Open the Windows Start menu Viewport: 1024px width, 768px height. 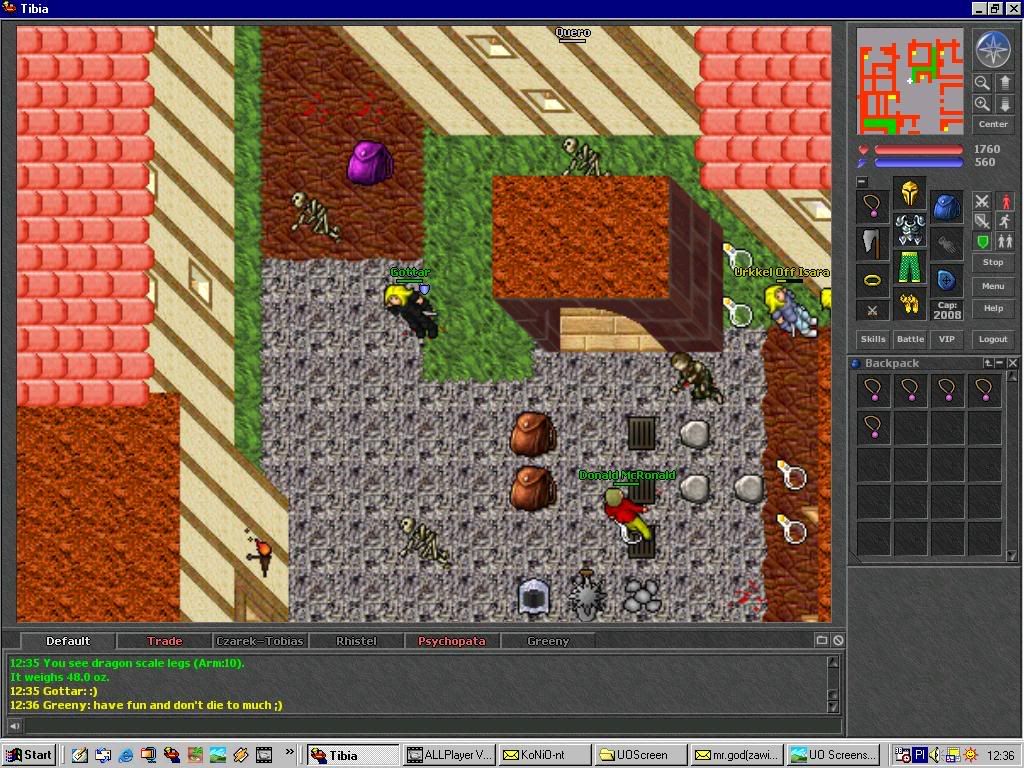pyautogui.click(x=29, y=755)
